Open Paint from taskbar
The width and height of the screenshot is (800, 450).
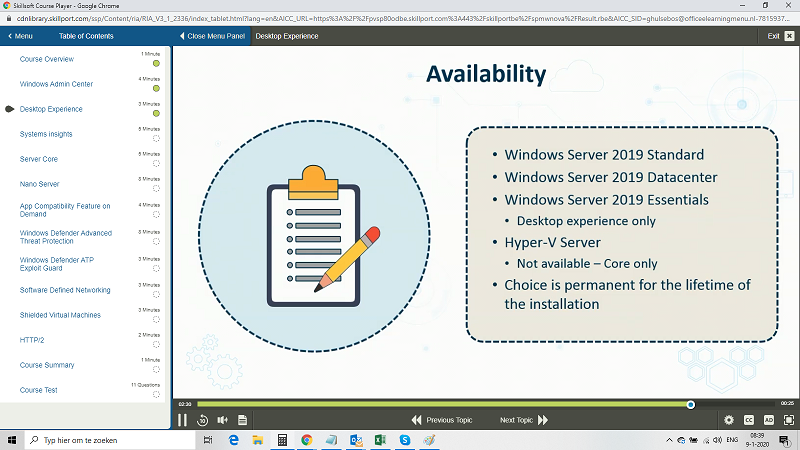click(x=429, y=440)
